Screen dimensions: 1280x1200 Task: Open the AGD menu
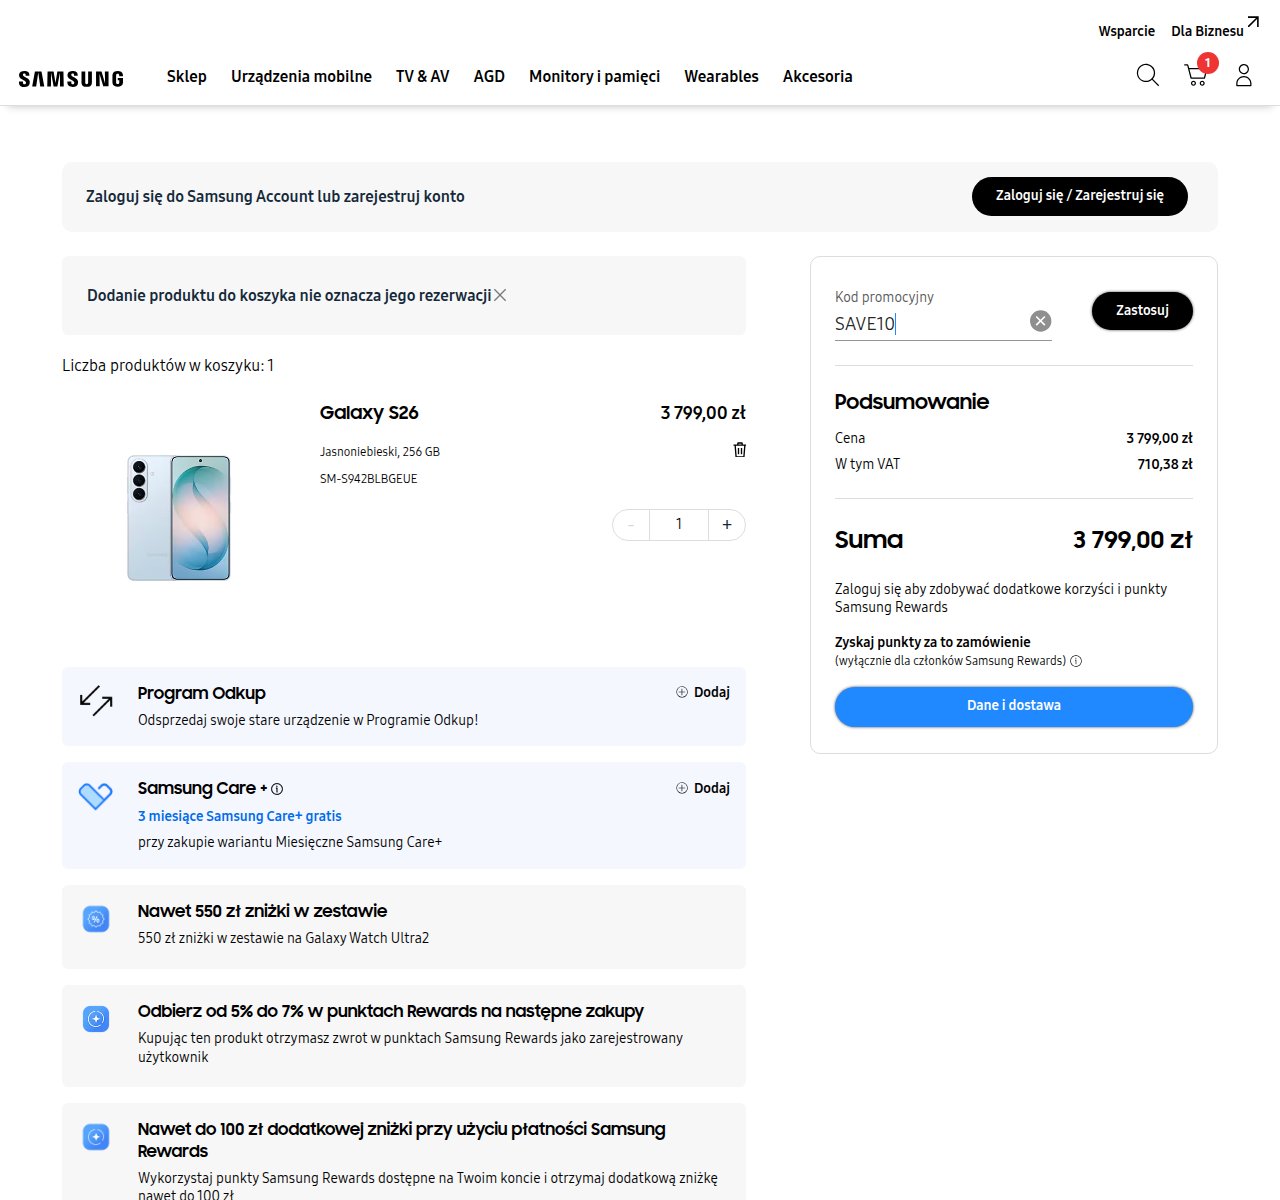(x=489, y=76)
